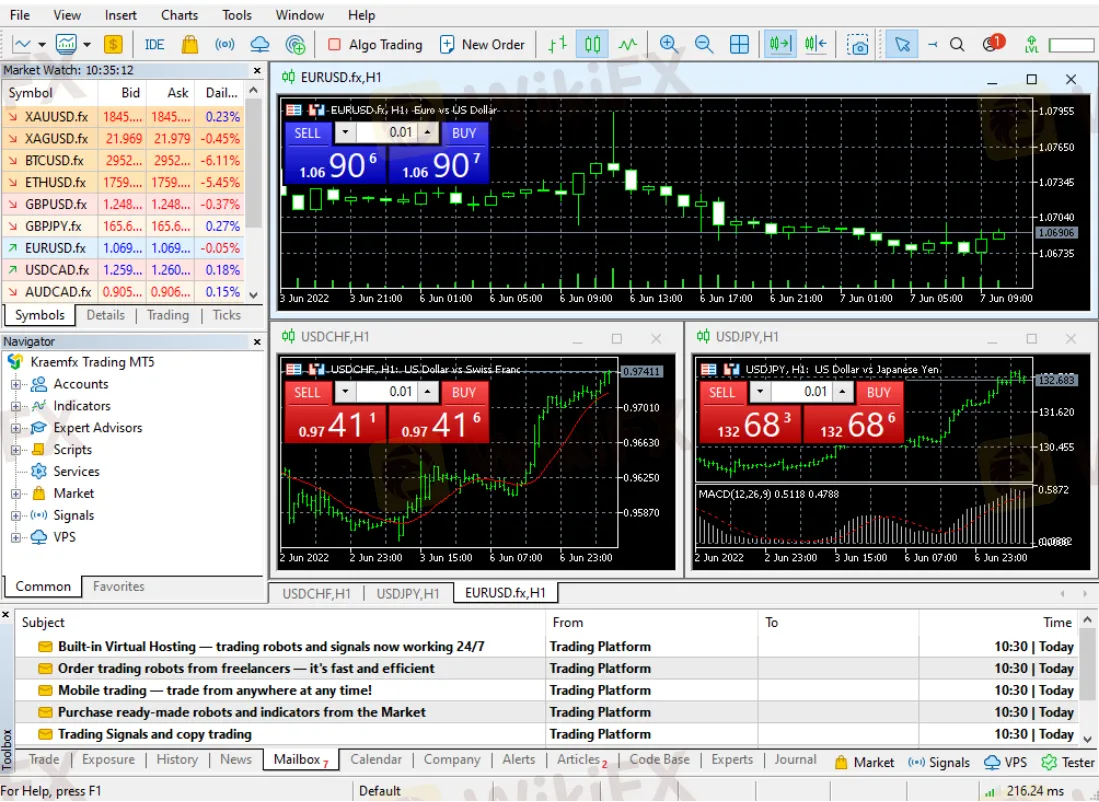
Task: Click the radar icon with green plus
Action: pyautogui.click(x=296, y=44)
